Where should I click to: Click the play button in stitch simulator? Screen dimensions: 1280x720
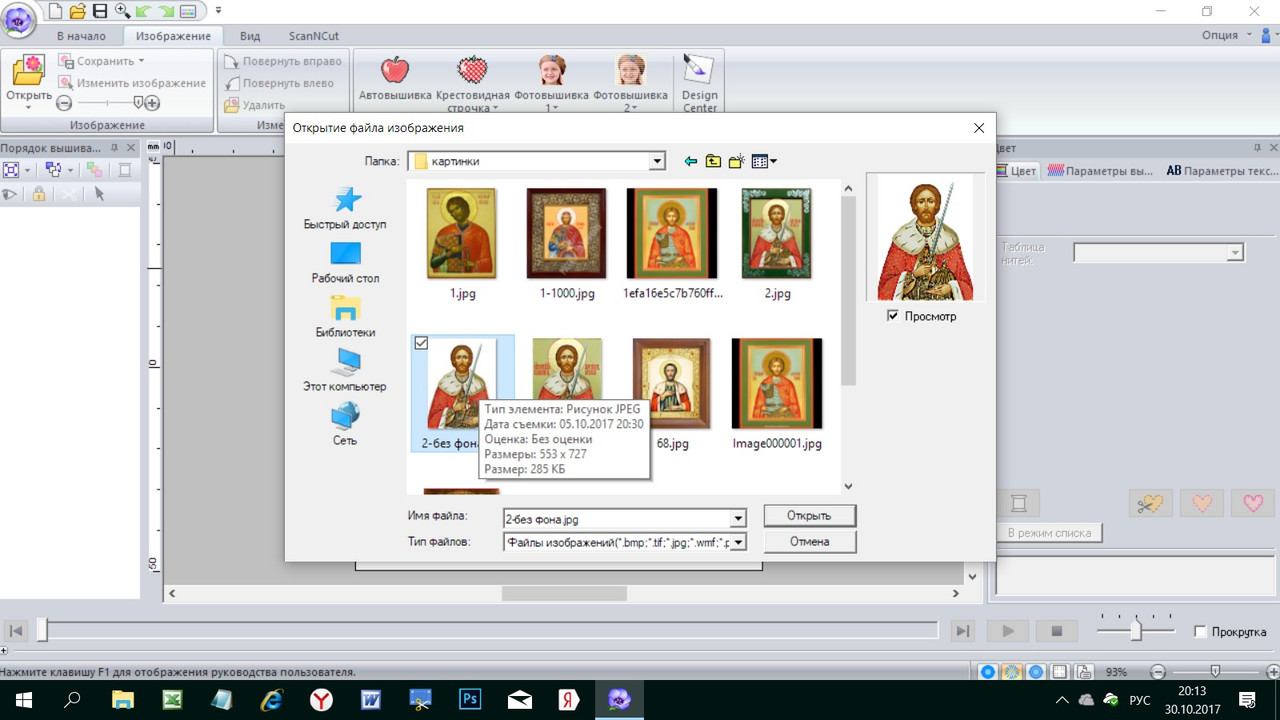pyautogui.click(x=1008, y=631)
